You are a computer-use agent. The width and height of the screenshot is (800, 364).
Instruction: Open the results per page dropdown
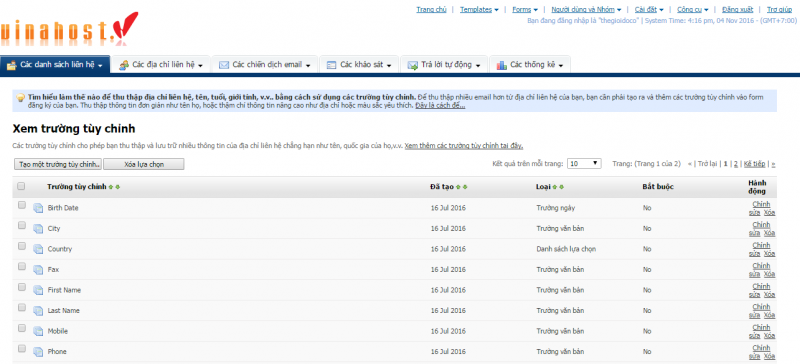[584, 164]
